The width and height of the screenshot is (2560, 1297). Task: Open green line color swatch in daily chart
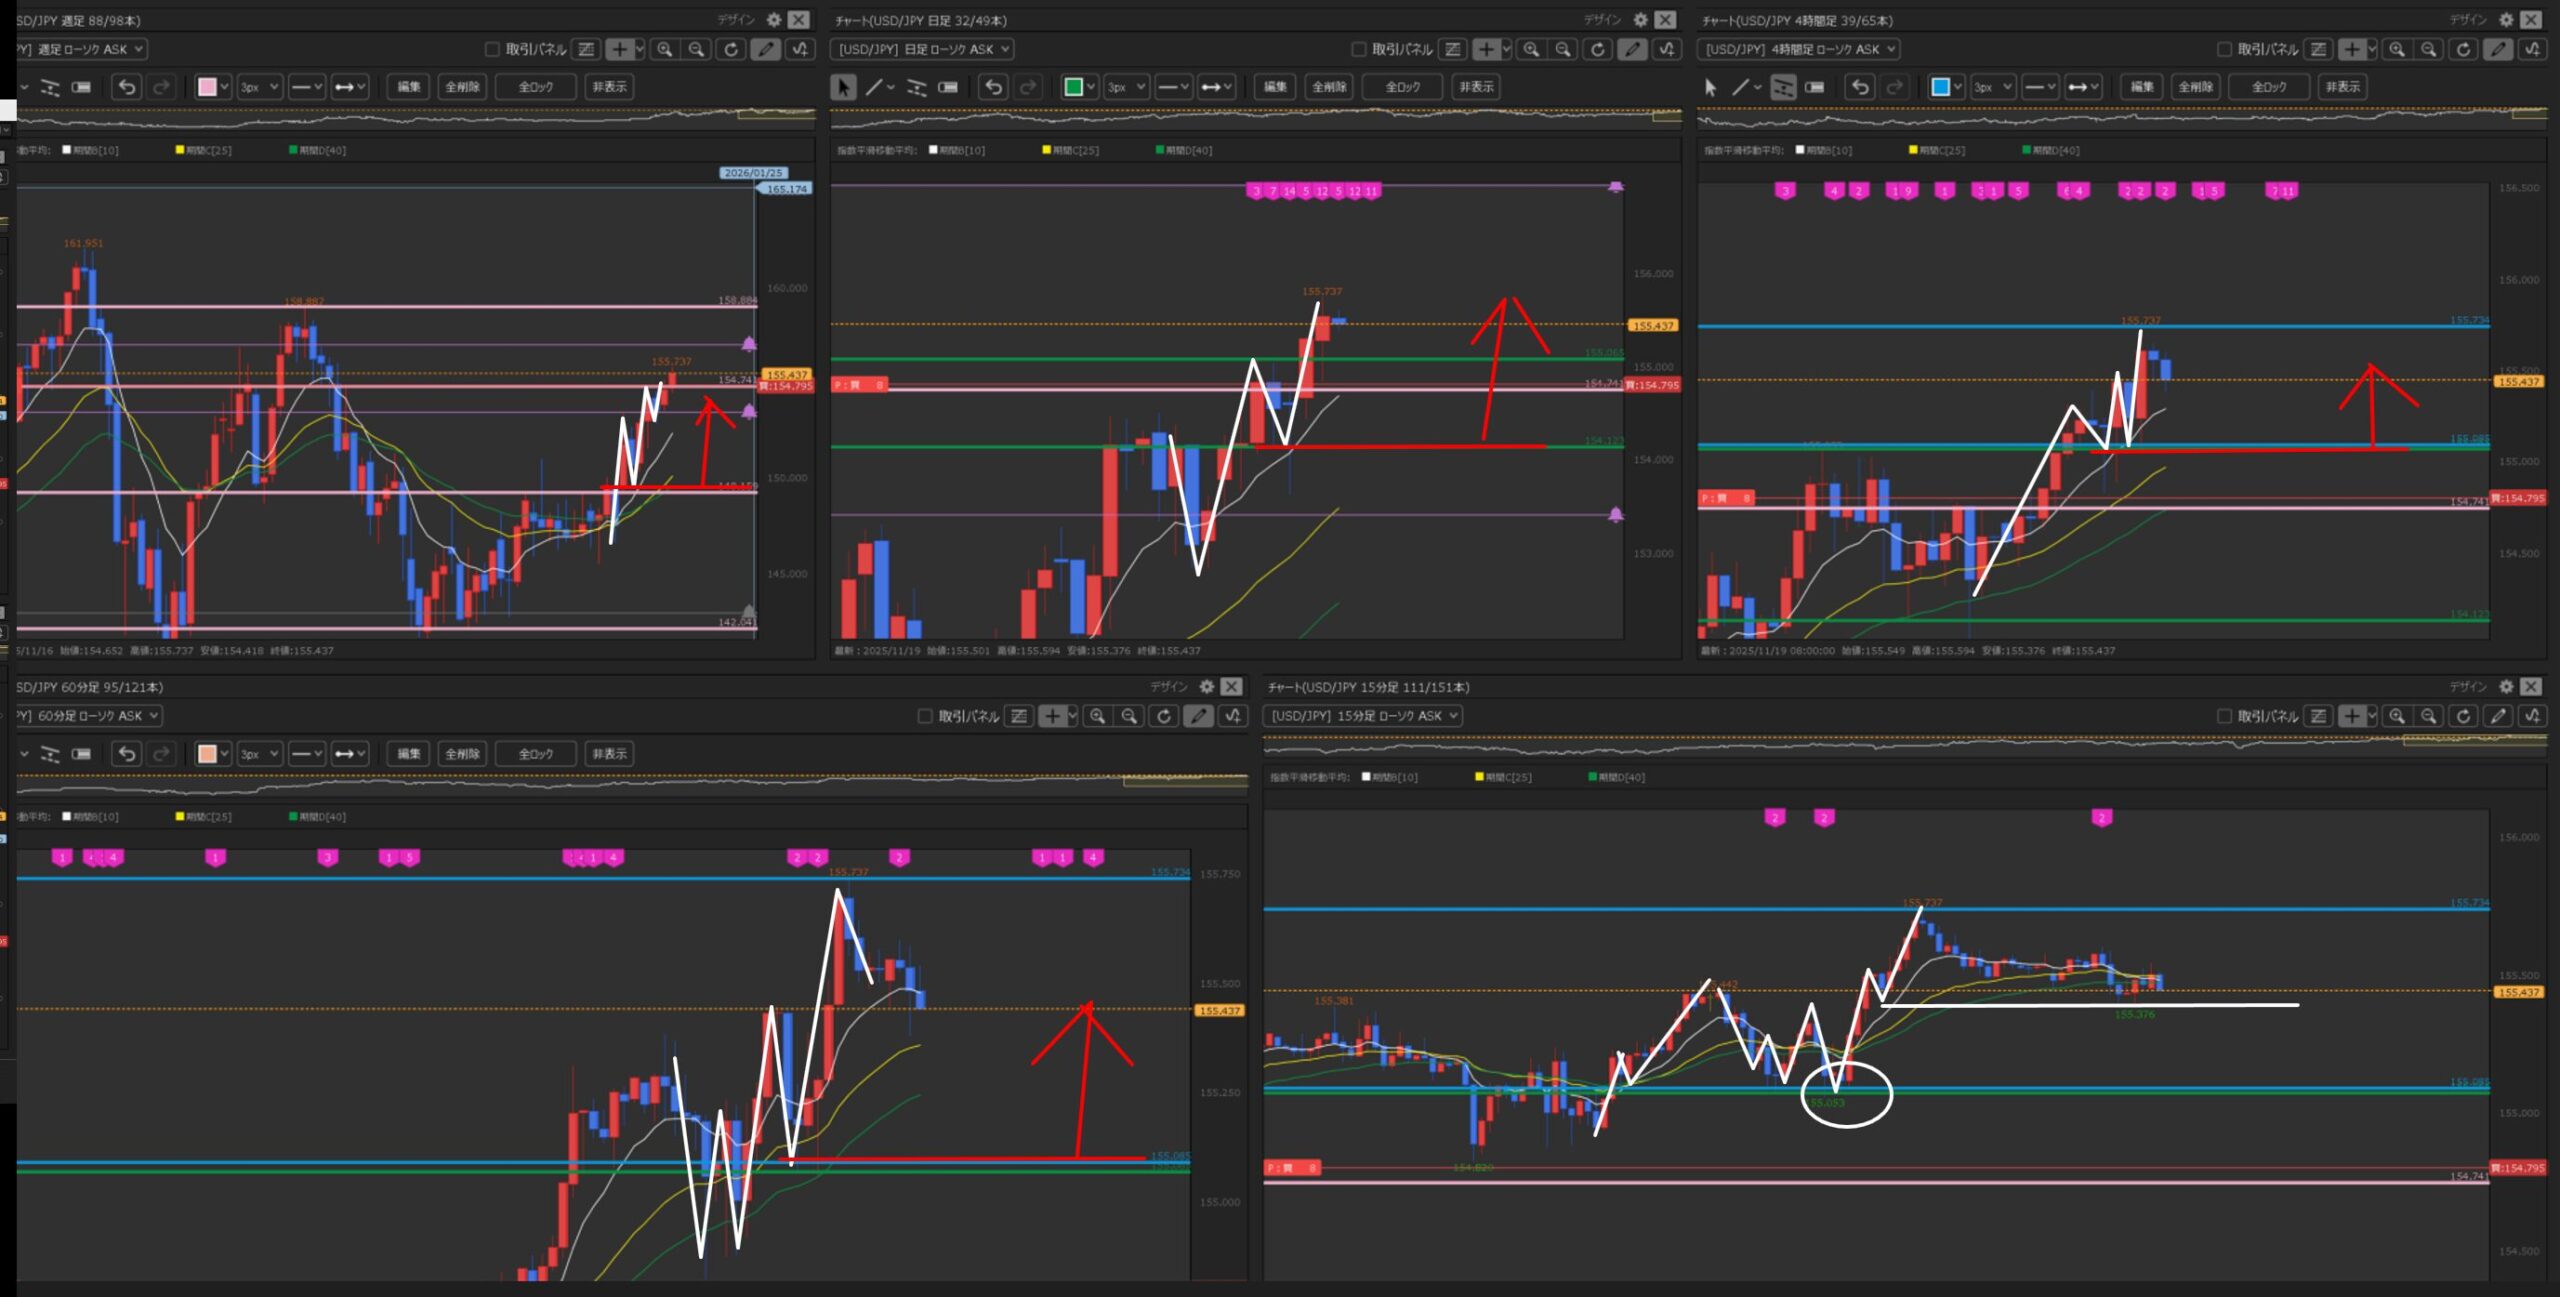click(x=1074, y=87)
